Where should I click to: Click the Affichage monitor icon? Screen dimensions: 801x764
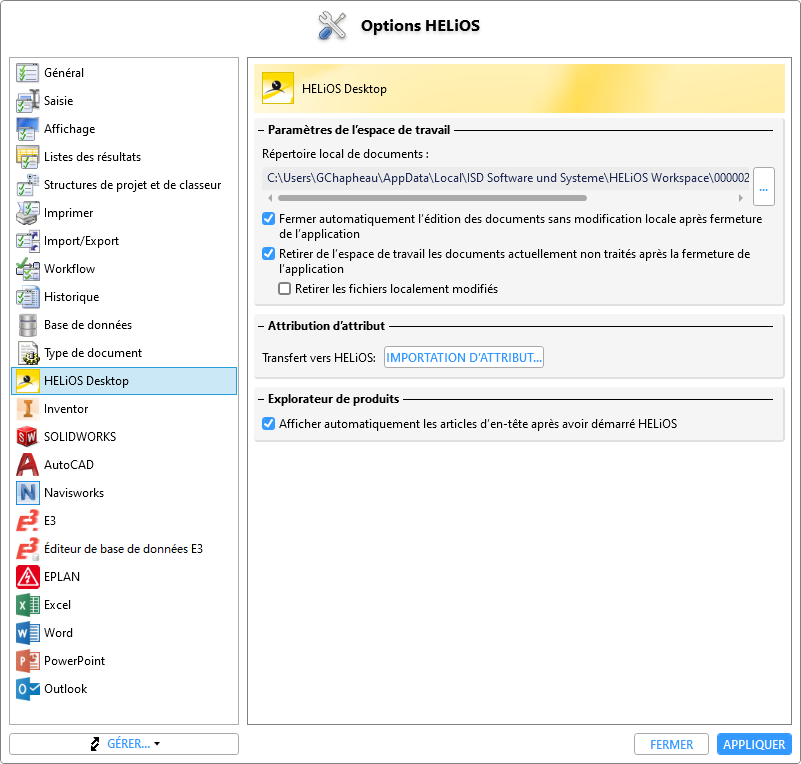pos(28,129)
